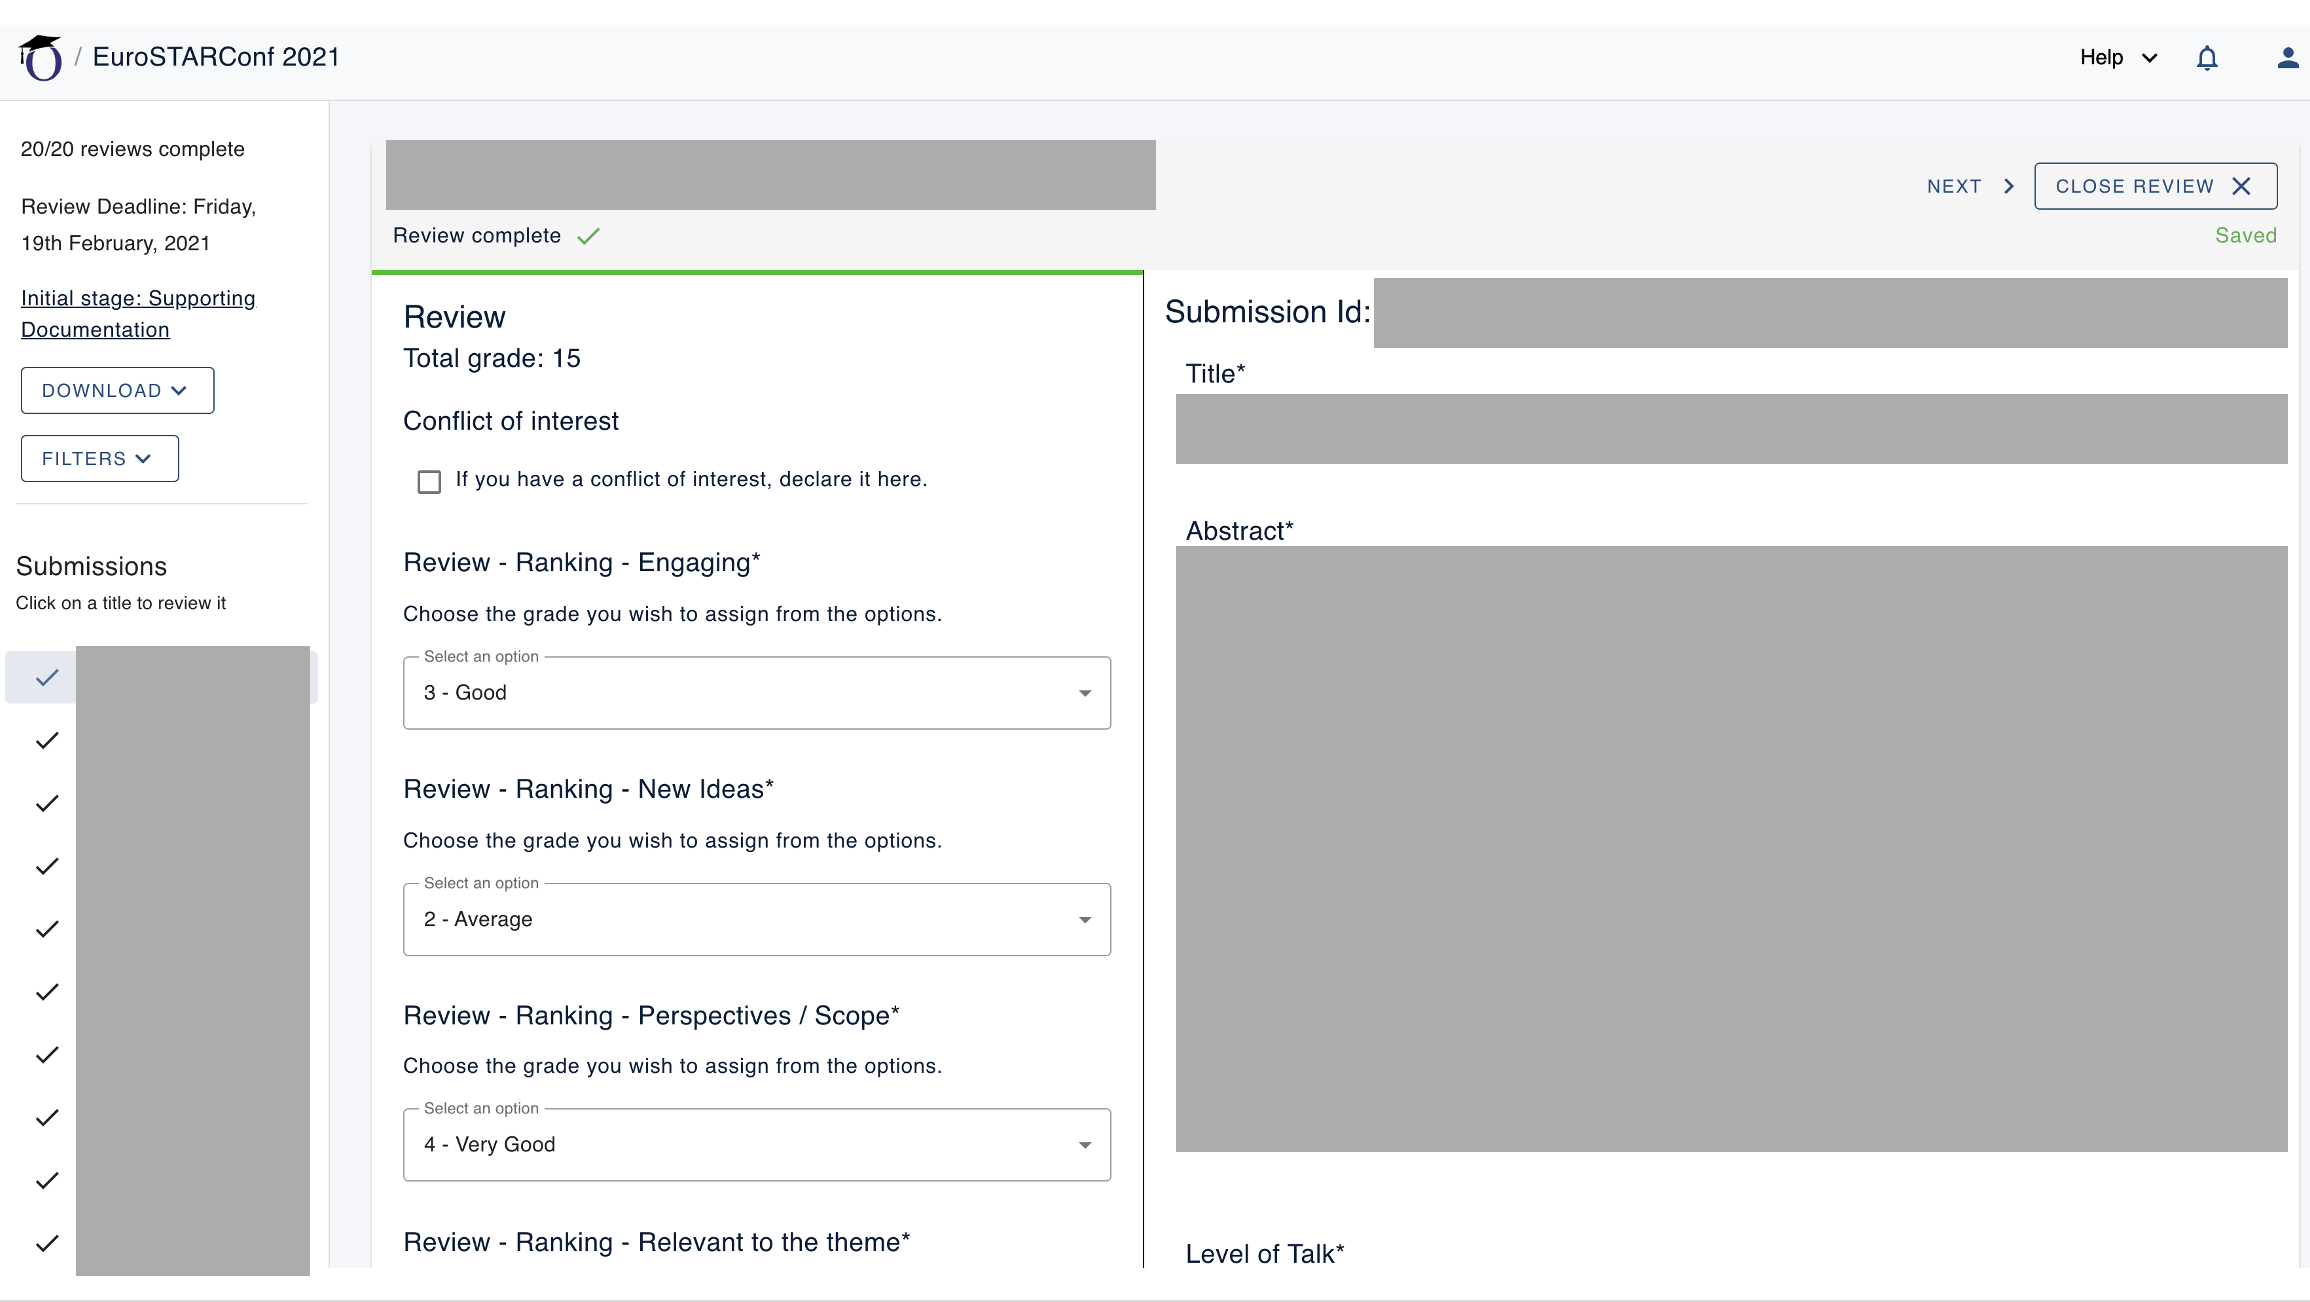The height and width of the screenshot is (1302, 2310).
Task: Click the graduation cap logo icon
Action: click(x=41, y=58)
